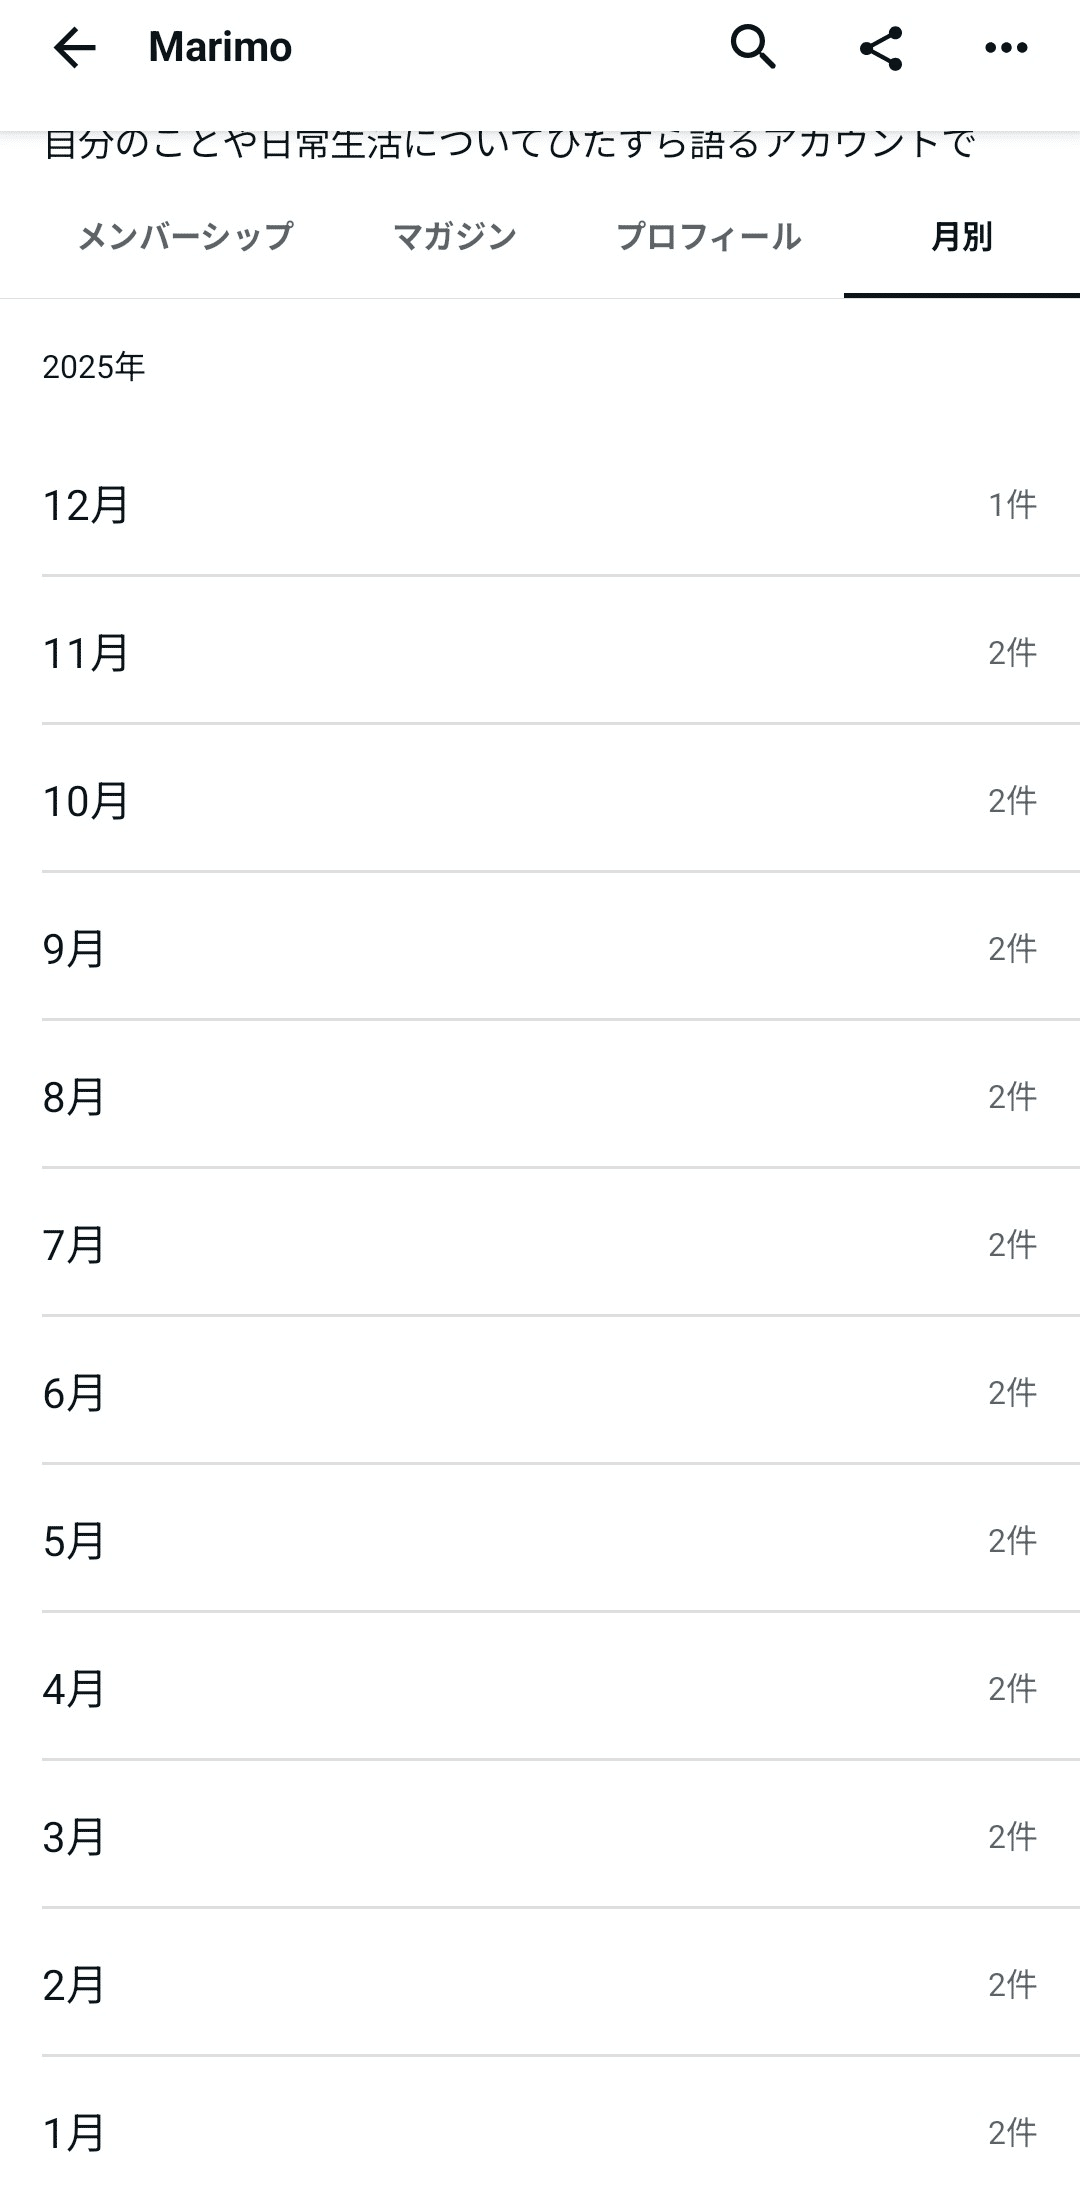Screen dimensions: 1080x2190
Task: Select the 月別 tab
Action: pos(961,237)
